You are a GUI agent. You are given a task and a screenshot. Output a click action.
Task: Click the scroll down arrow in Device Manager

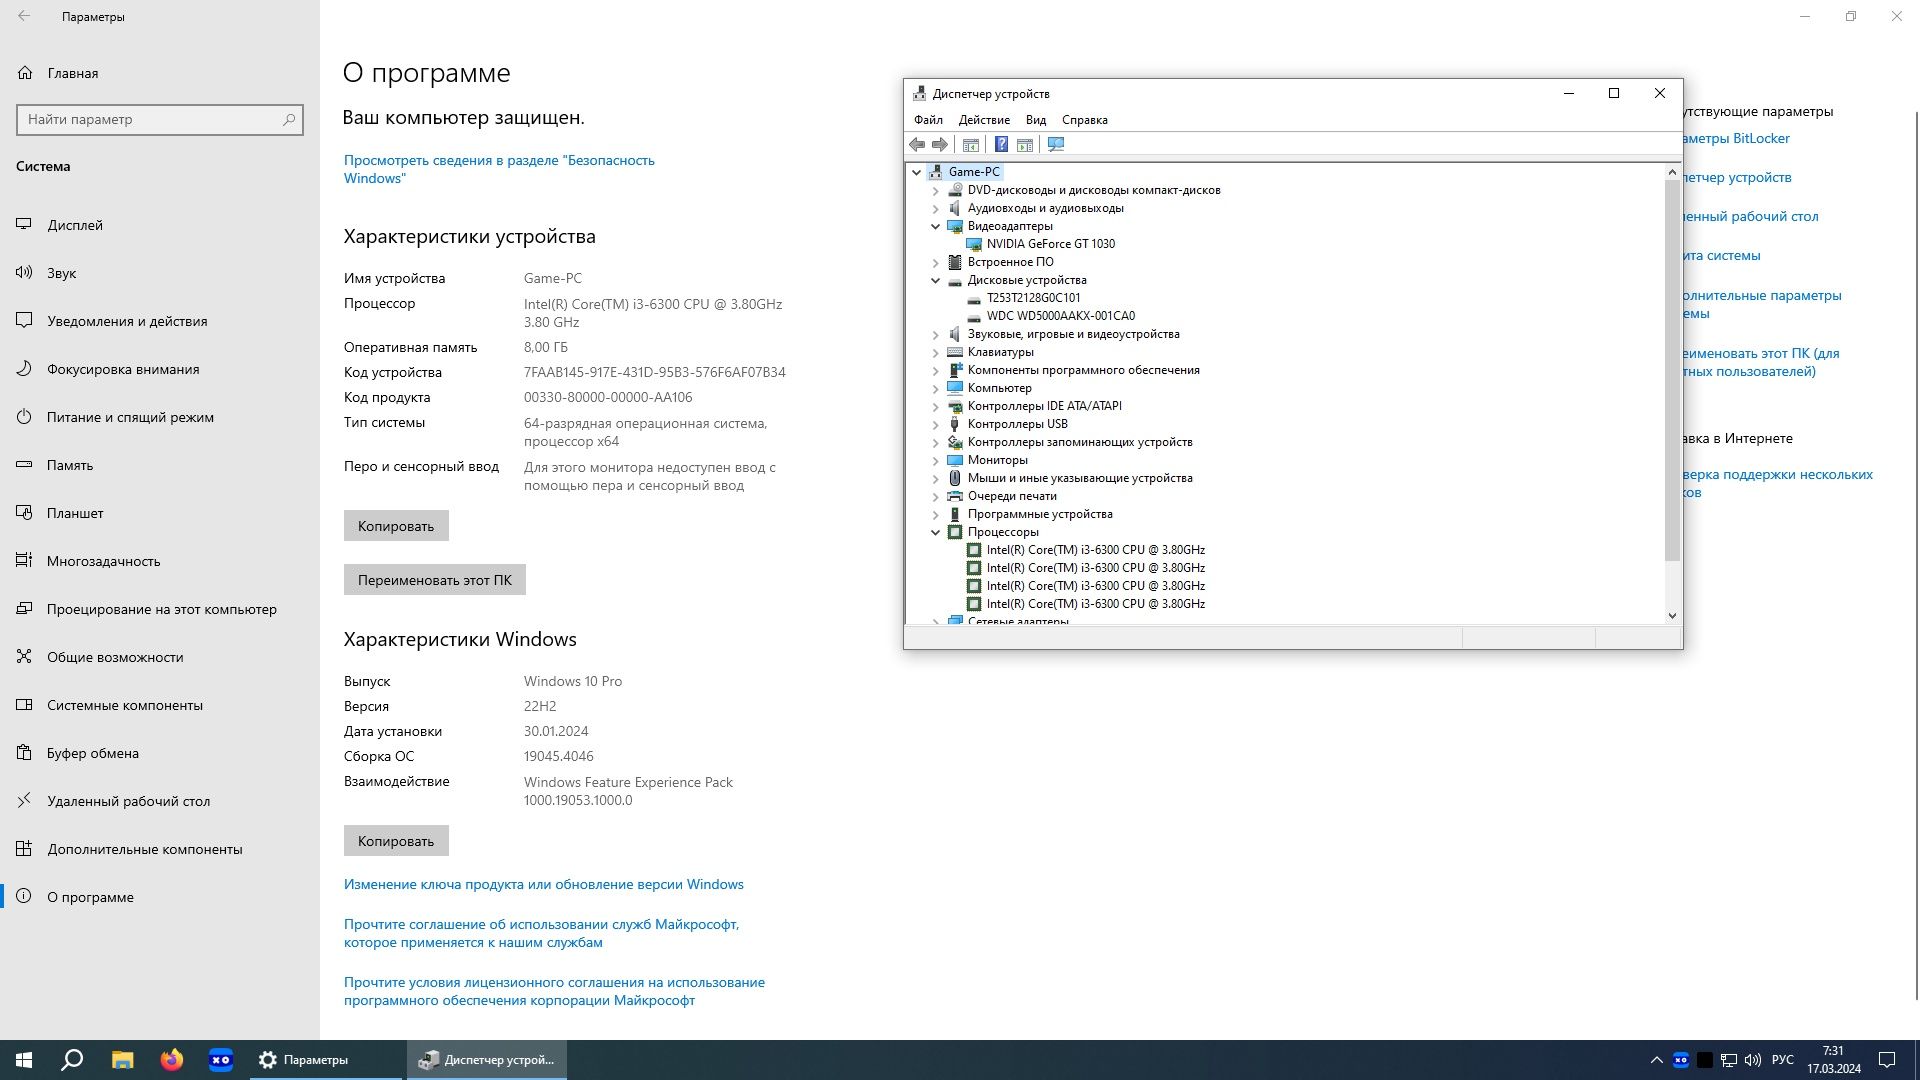[1672, 616]
